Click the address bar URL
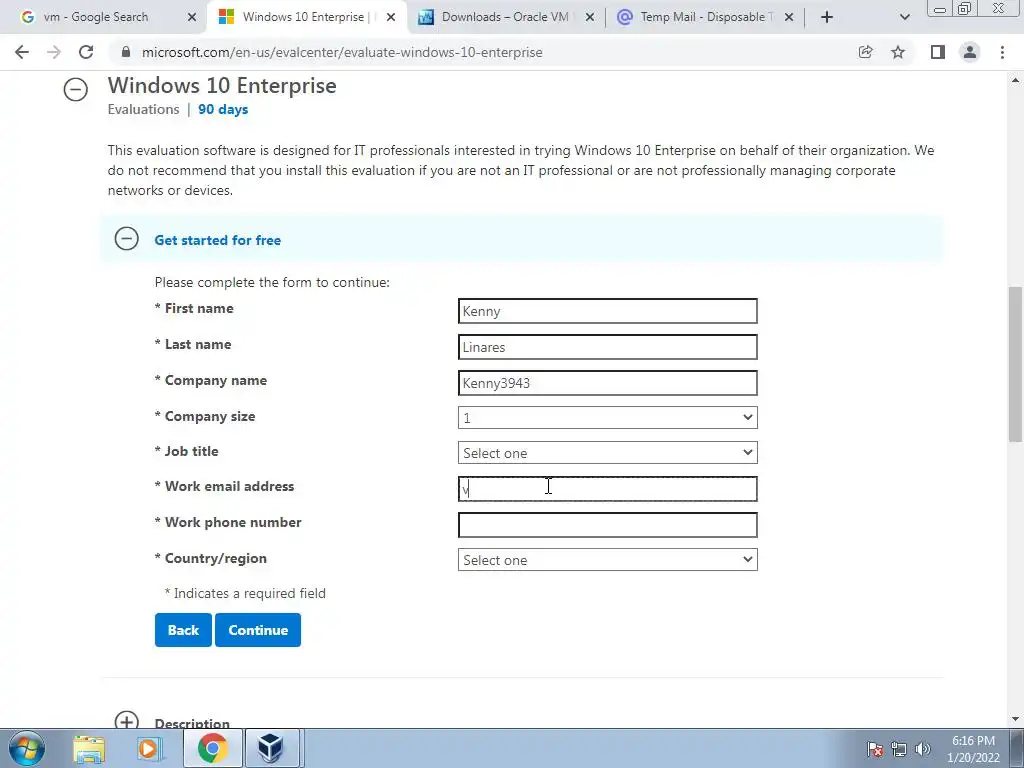Screen dimensions: 1024x768 point(342,52)
